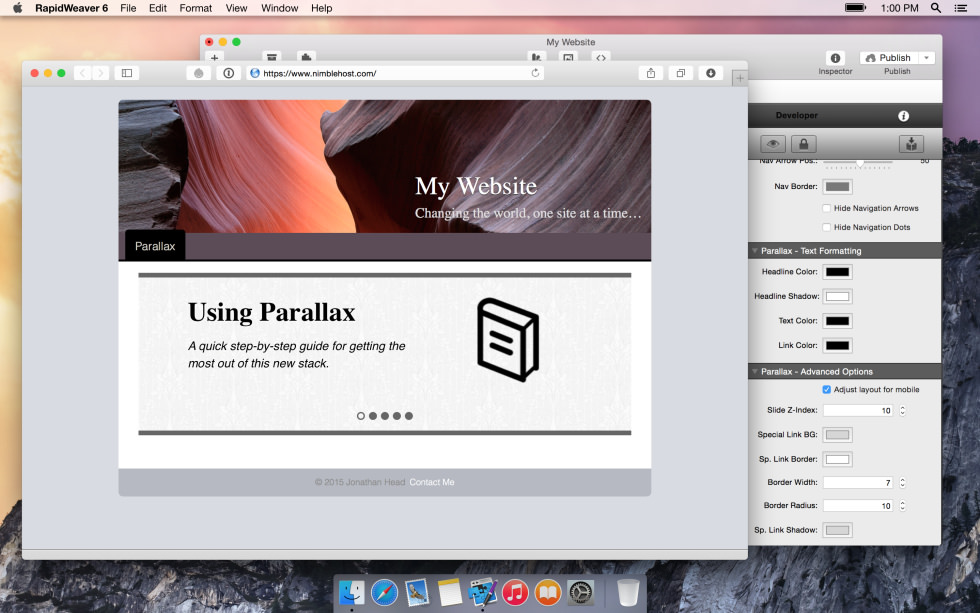Open browser downloads icon
Viewport: 980px width, 613px height.
[x=711, y=73]
